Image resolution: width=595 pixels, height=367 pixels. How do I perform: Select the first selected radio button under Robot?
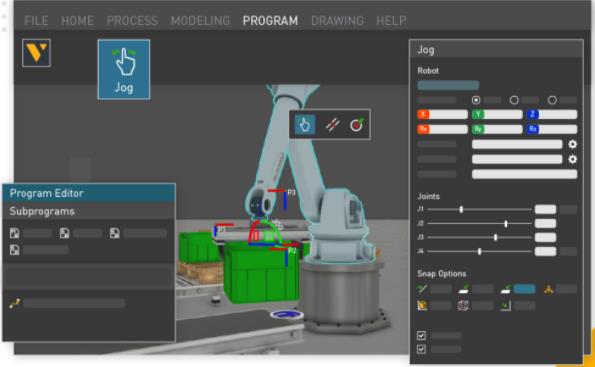[x=476, y=100]
